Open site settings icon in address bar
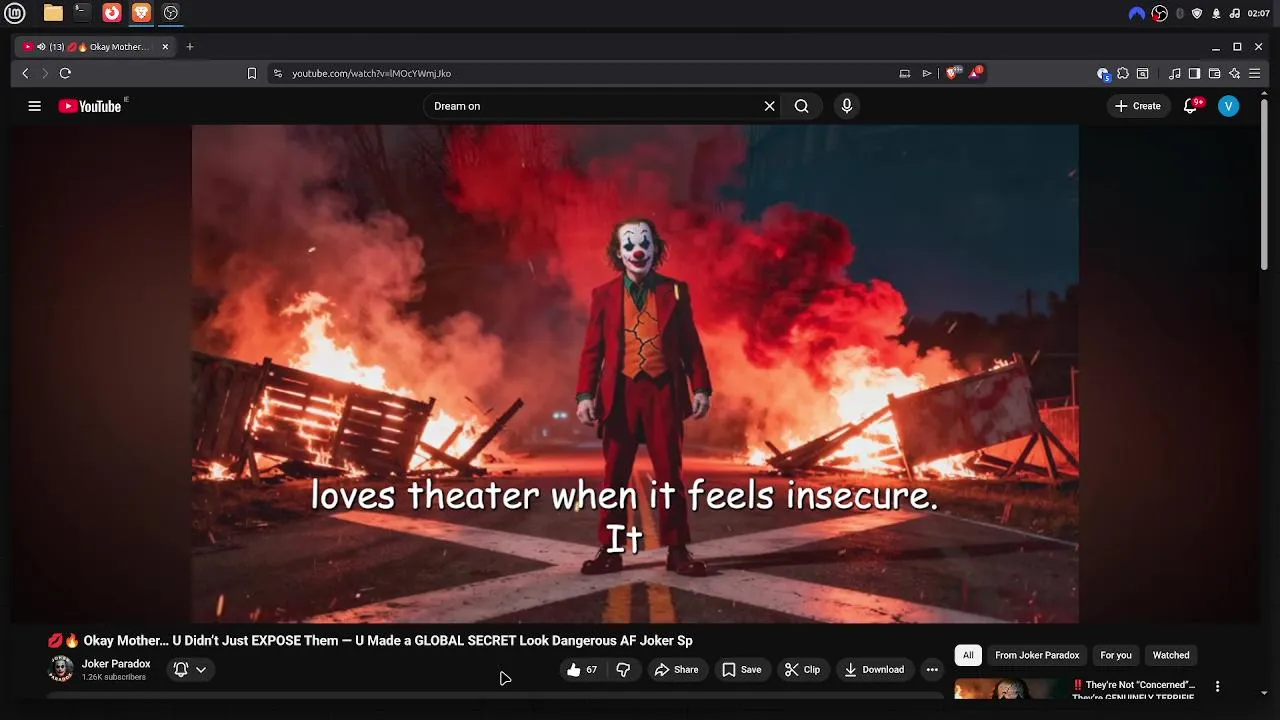Viewport: 1280px width, 720px height. point(278,73)
